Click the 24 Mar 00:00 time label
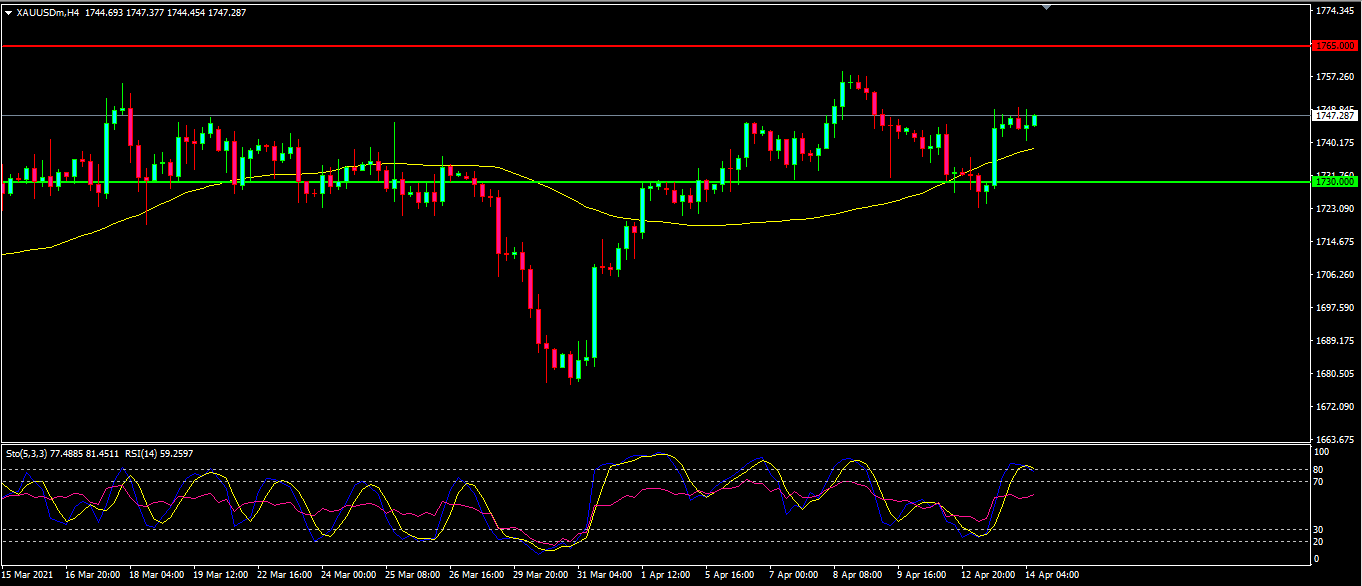 (349, 575)
